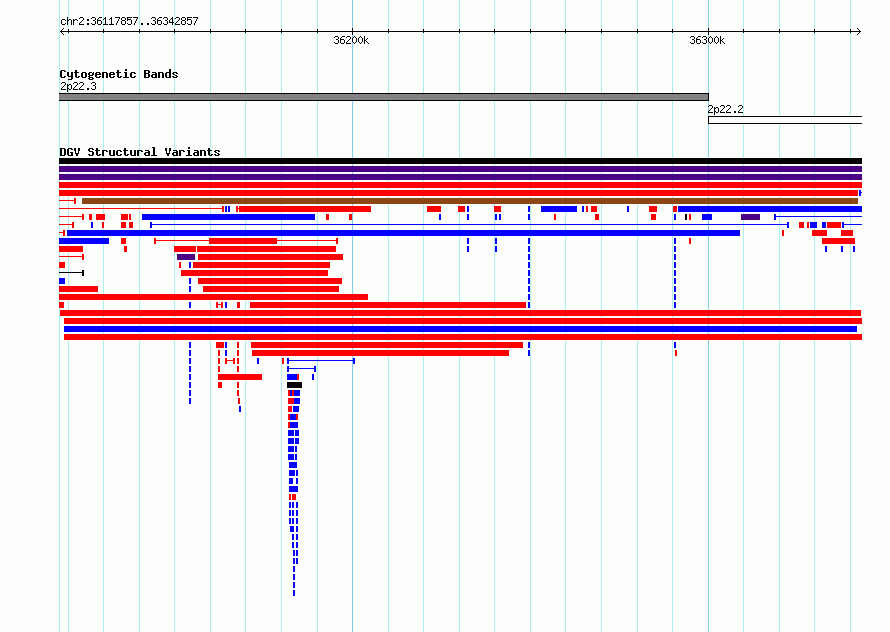Click the 36300k ruler label

tap(707, 40)
